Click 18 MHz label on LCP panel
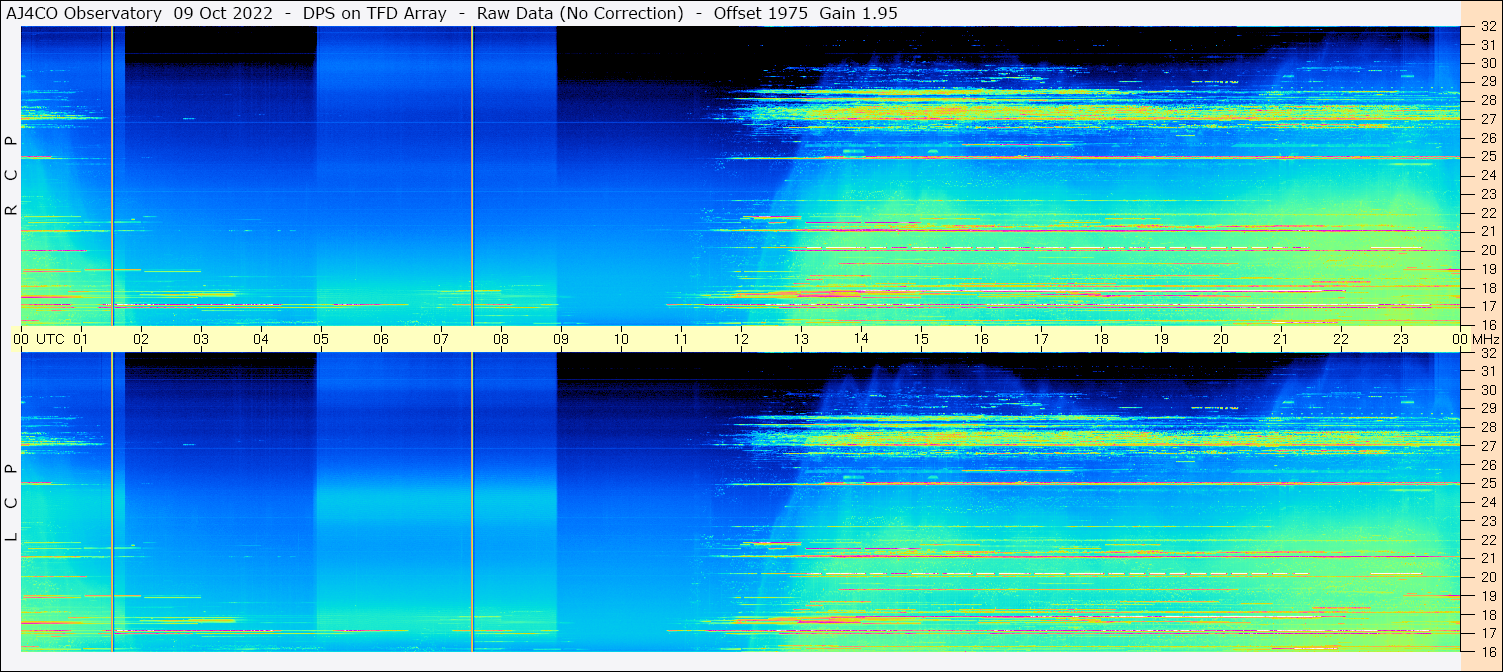1503x672 pixels. pyautogui.click(x=1488, y=615)
